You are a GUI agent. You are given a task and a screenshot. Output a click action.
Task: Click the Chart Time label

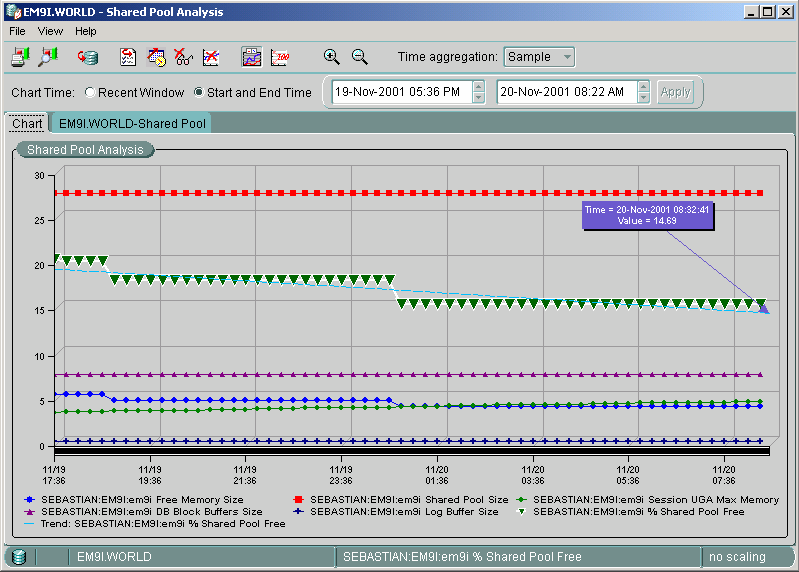pyautogui.click(x=43, y=93)
